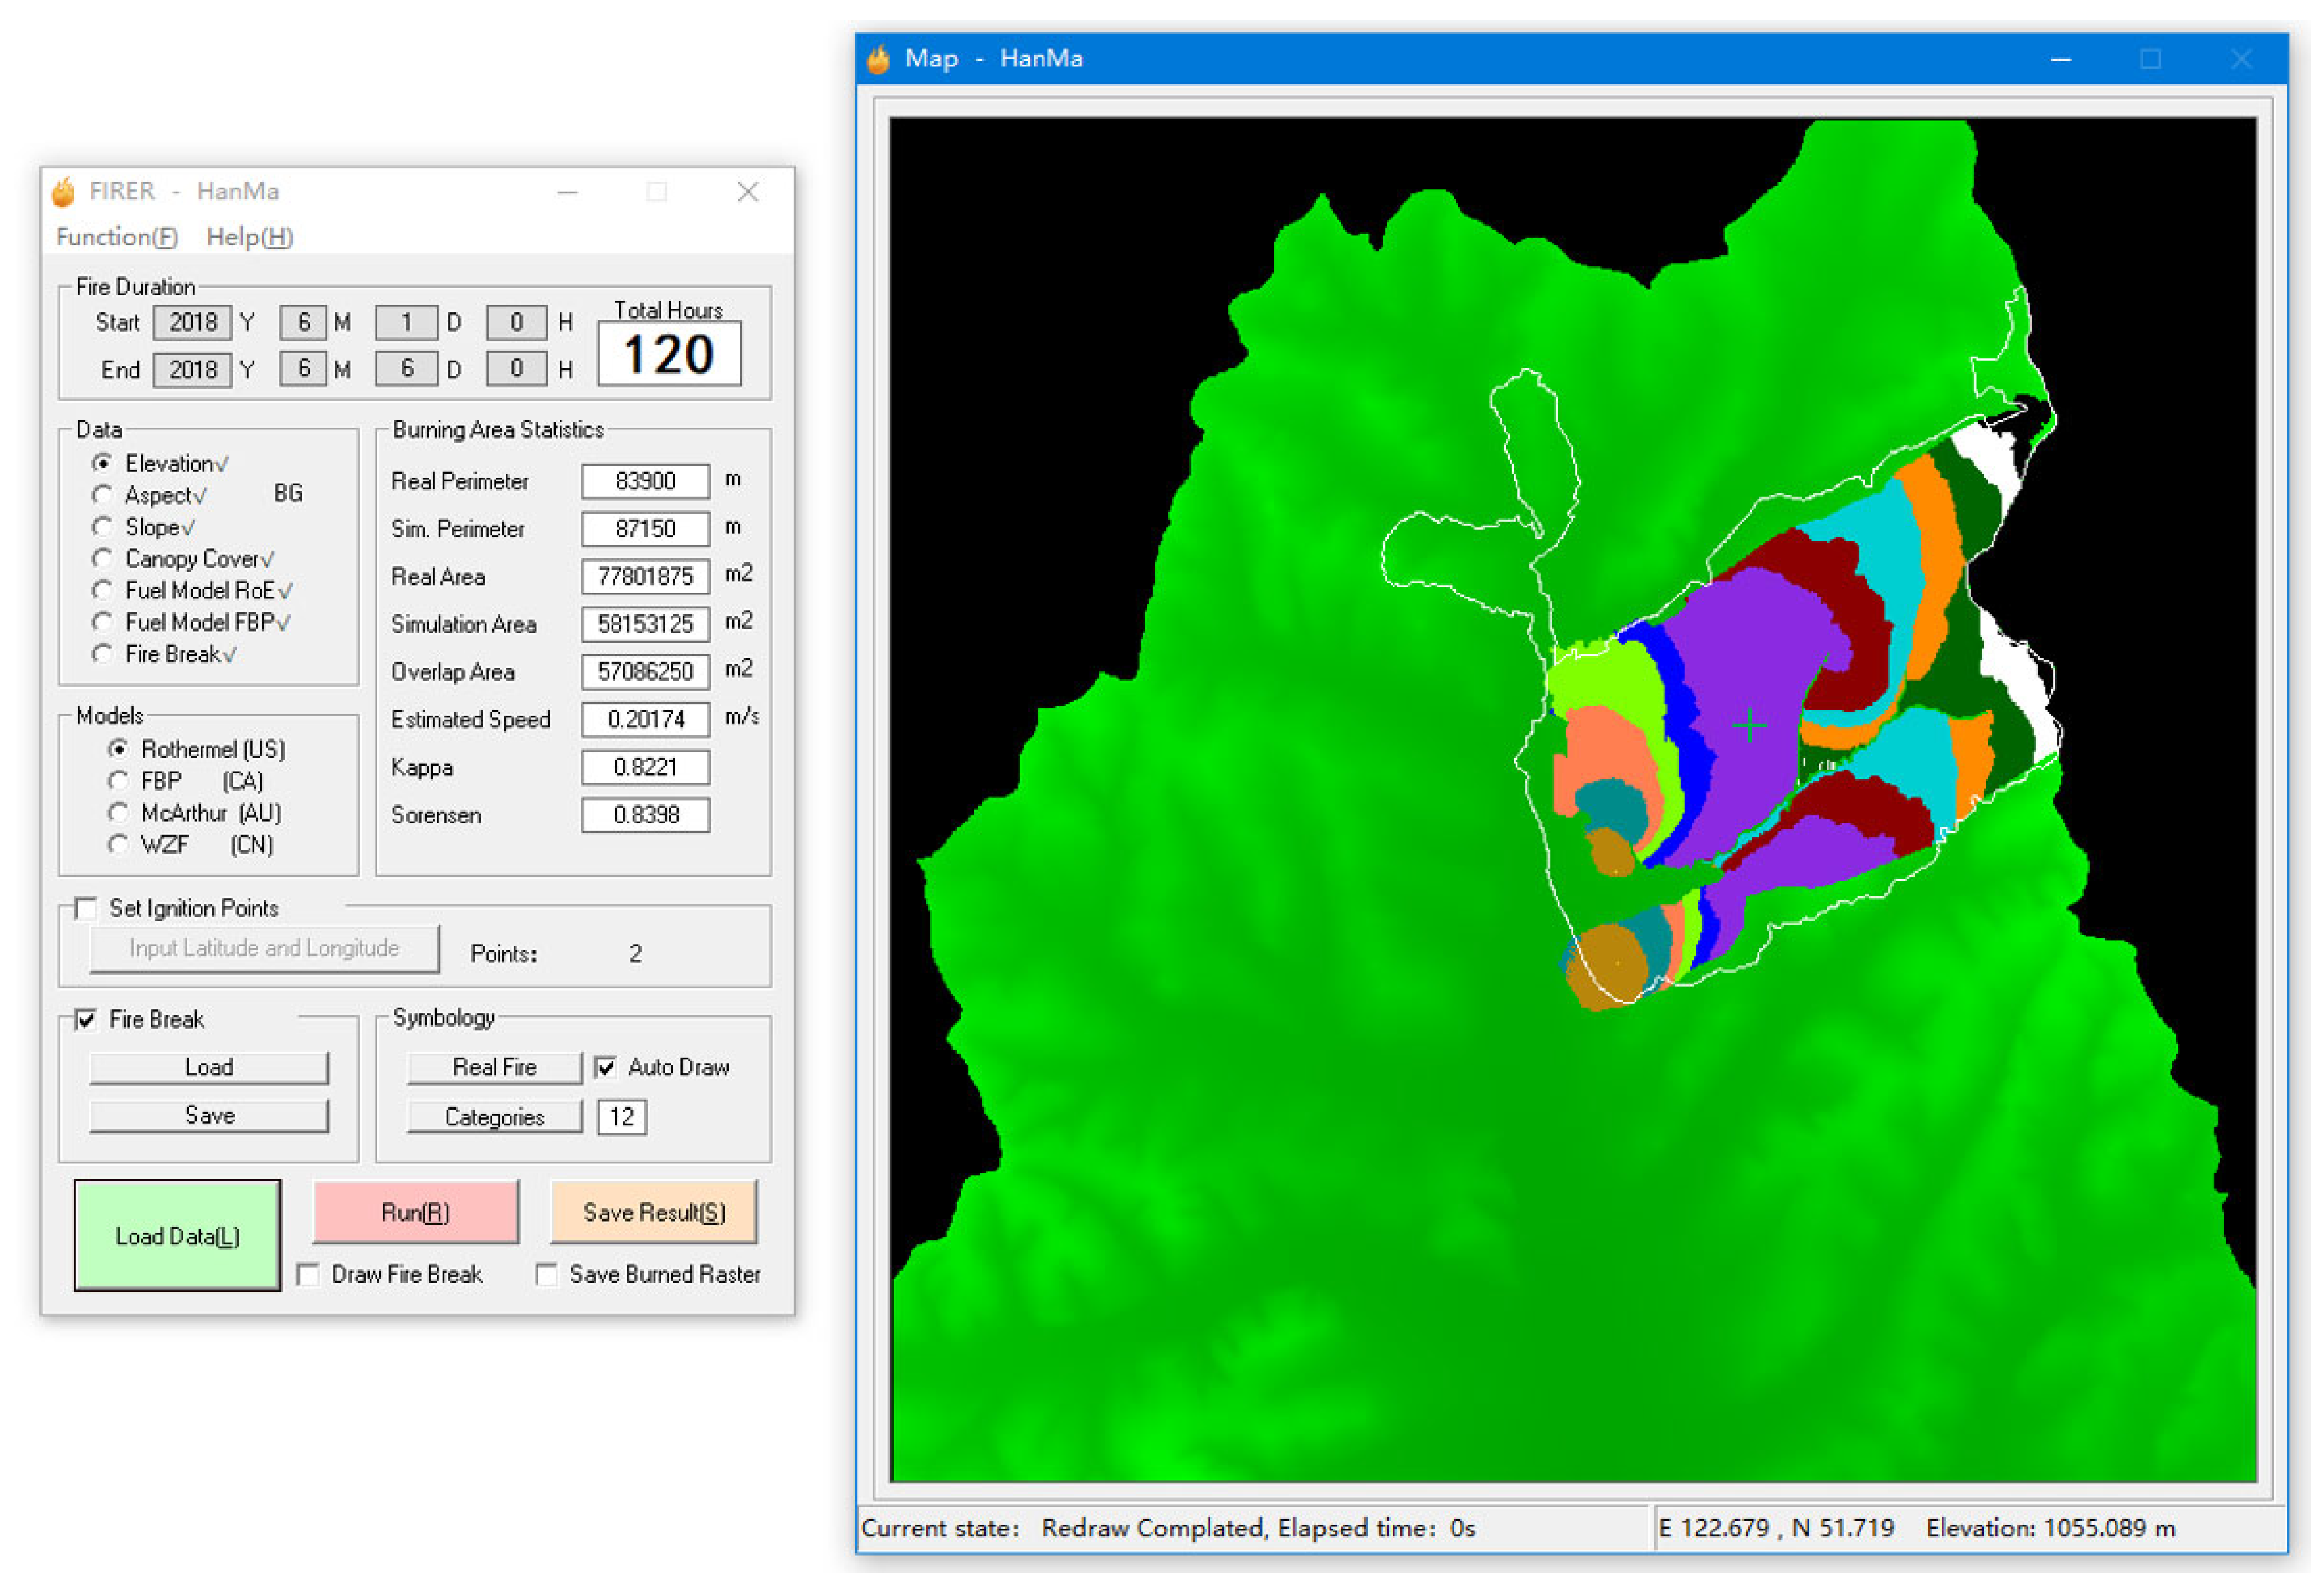Enable Set Ignition Points checkbox
The height and width of the screenshot is (1590, 2324).
point(87,908)
